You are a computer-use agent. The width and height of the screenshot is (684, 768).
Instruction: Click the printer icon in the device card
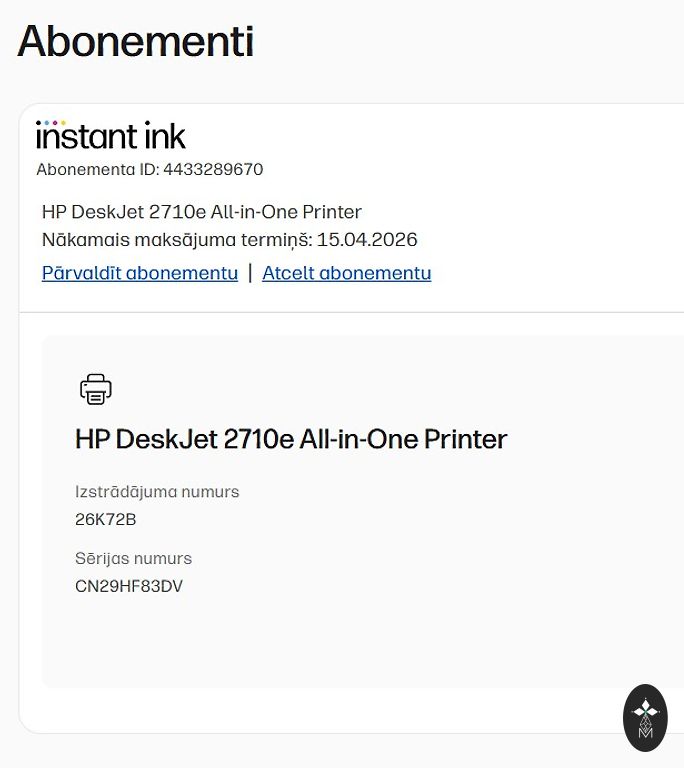[96, 389]
